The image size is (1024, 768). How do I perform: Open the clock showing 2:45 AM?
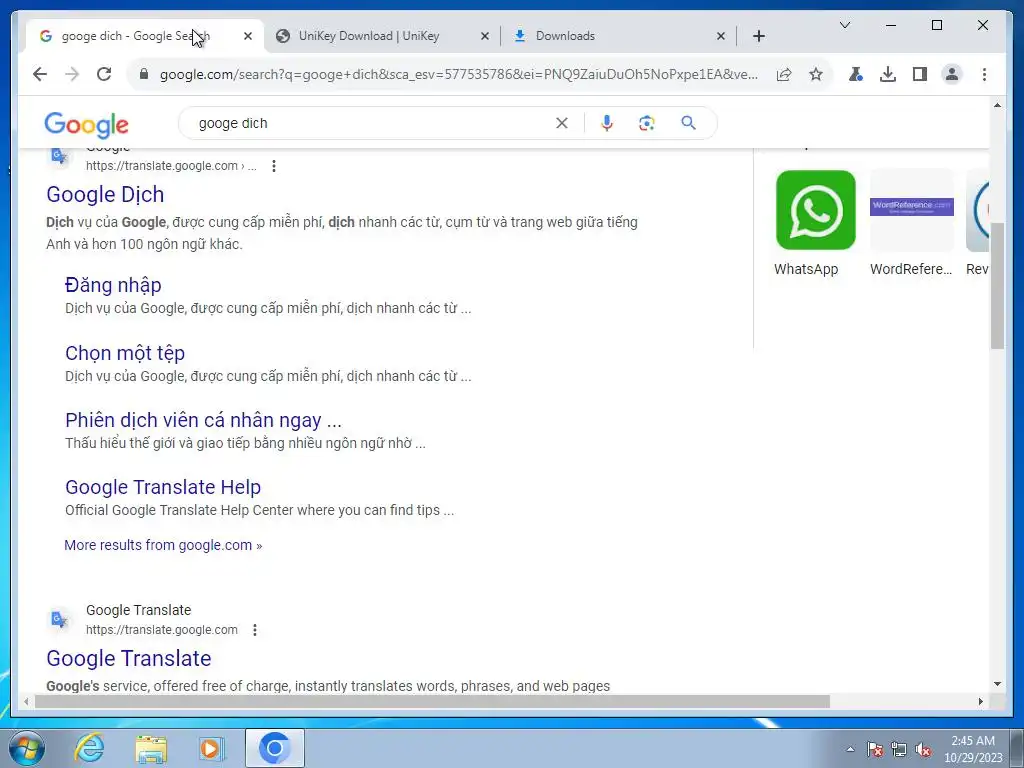973,749
